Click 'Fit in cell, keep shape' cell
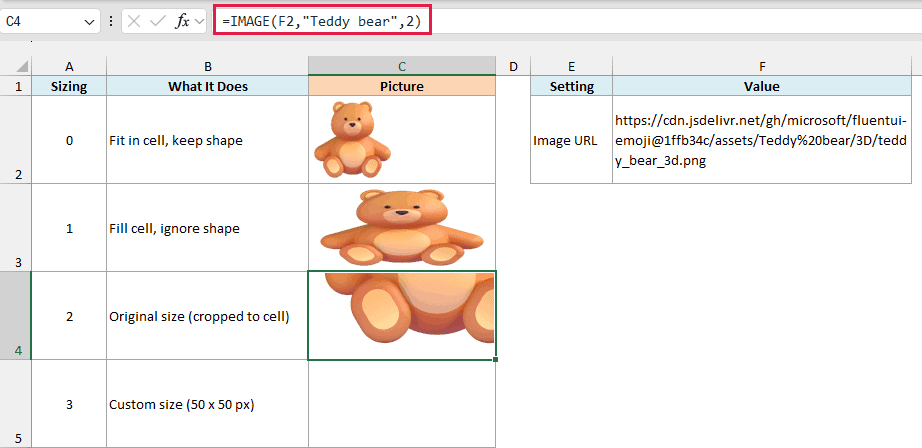922x448 pixels. click(208, 140)
